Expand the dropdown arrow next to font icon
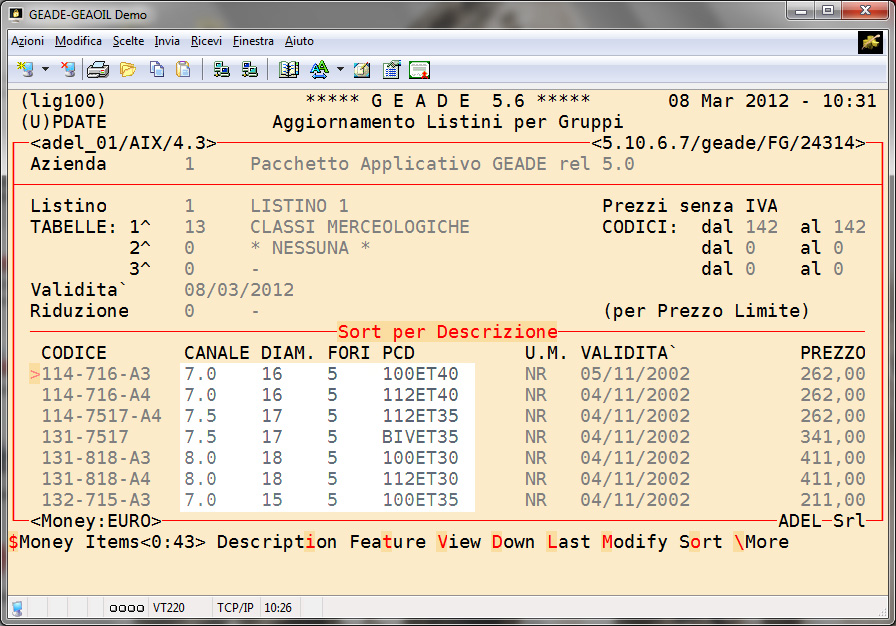This screenshot has width=896, height=626. pos(340,70)
